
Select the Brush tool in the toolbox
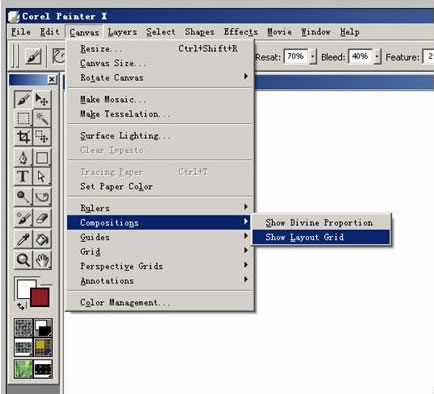click(x=23, y=99)
